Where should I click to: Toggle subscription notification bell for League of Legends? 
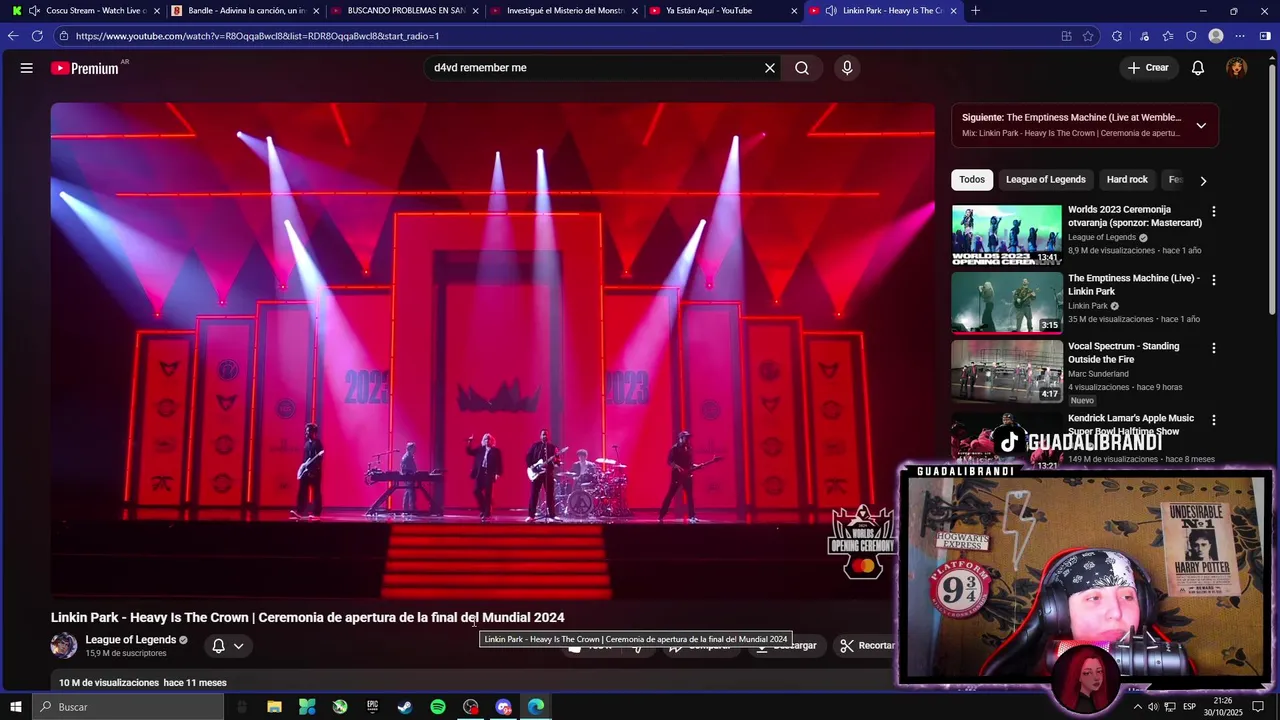[x=218, y=646]
